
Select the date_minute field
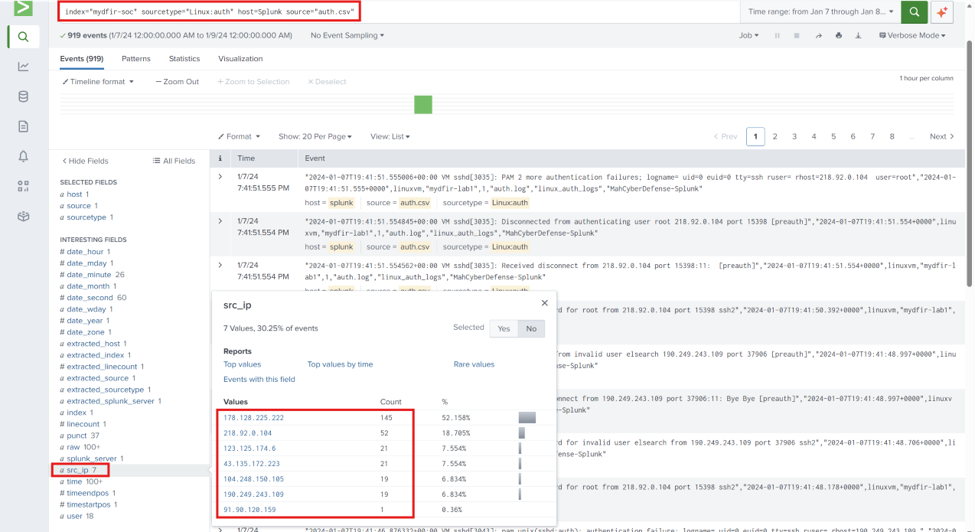(x=88, y=275)
